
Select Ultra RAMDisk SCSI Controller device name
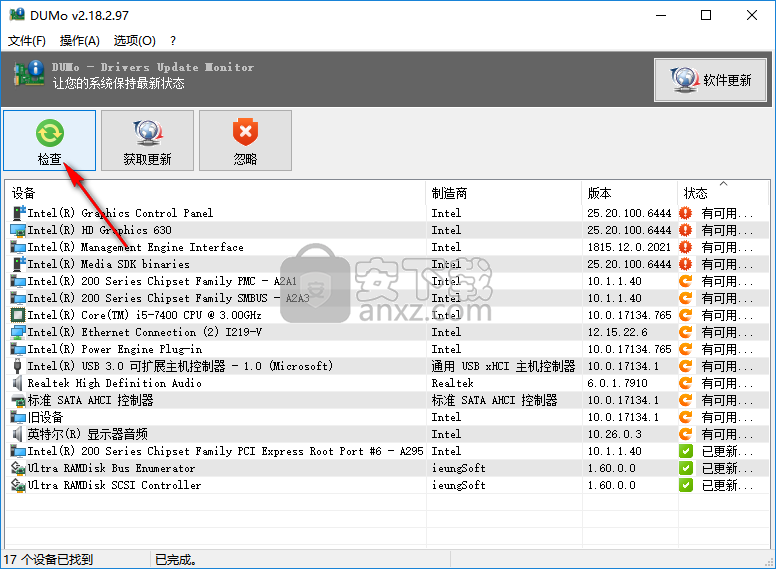pos(114,485)
